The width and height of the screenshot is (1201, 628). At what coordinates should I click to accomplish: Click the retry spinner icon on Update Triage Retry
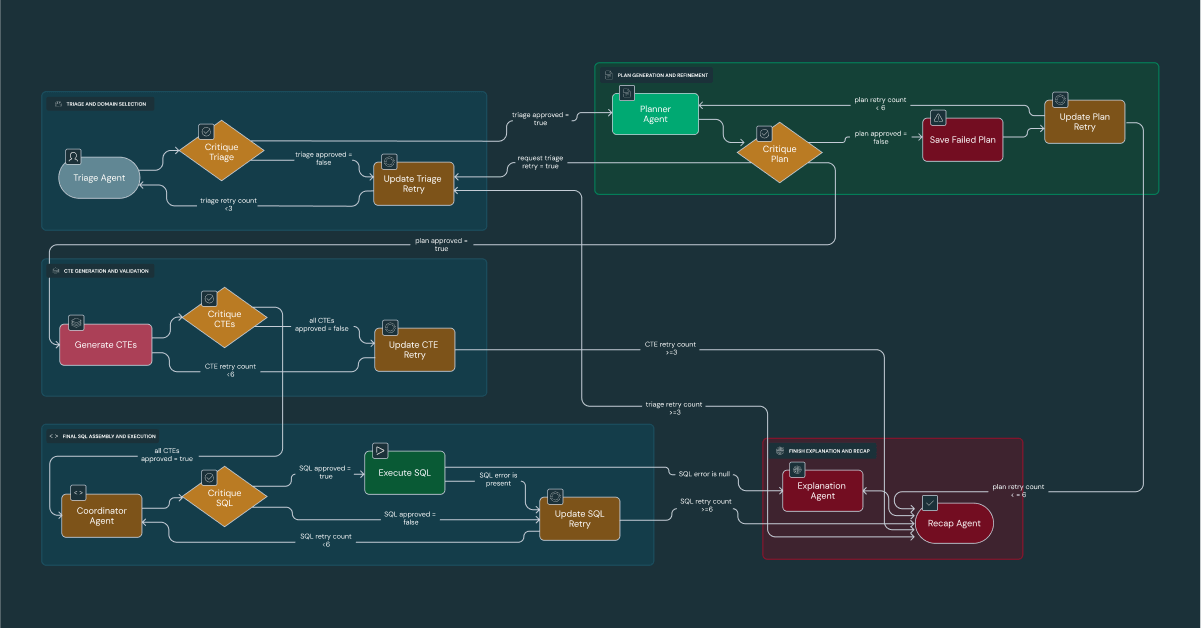390,161
